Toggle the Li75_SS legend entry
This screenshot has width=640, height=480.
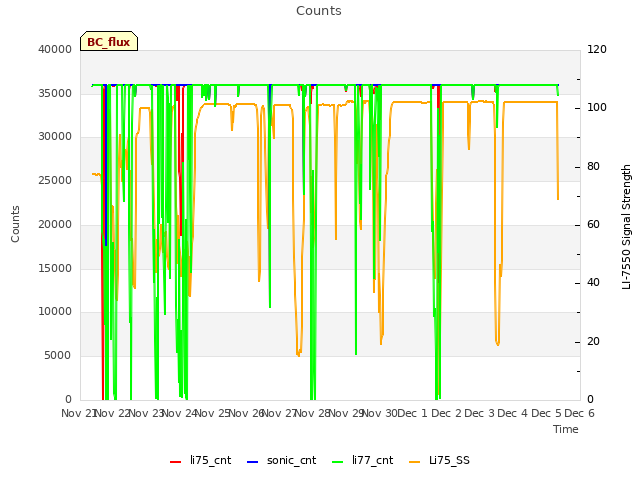(439, 461)
